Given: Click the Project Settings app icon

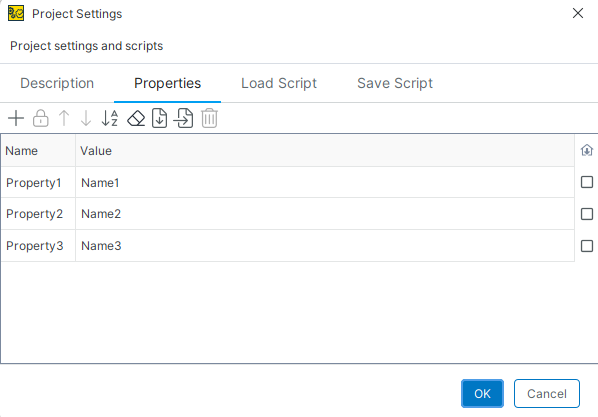Looking at the screenshot, I should coord(16,13).
